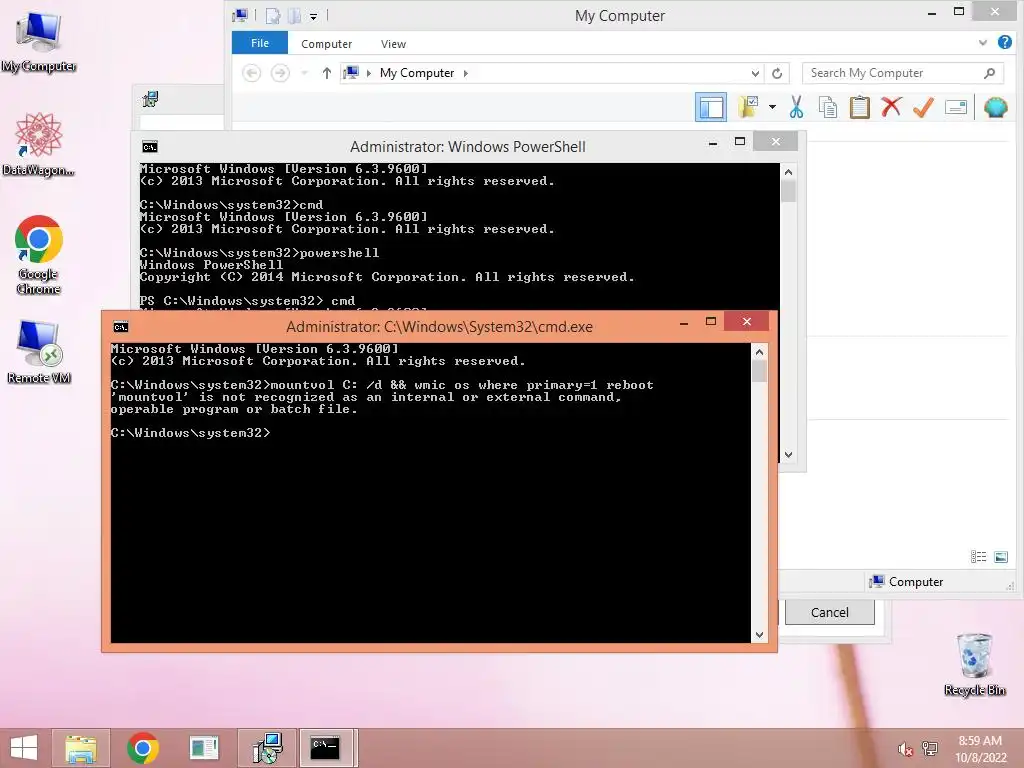Image resolution: width=1024 pixels, height=768 pixels.
Task: Click the quick access New folder icon in title bar
Action: tap(294, 16)
